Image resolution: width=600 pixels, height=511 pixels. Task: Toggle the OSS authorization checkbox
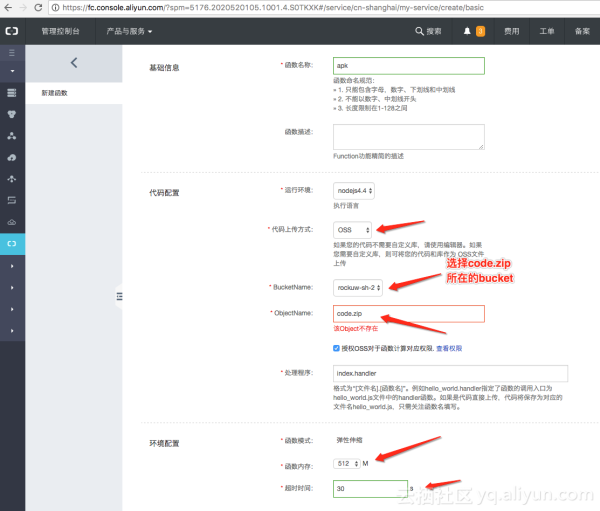pyautogui.click(x=336, y=348)
